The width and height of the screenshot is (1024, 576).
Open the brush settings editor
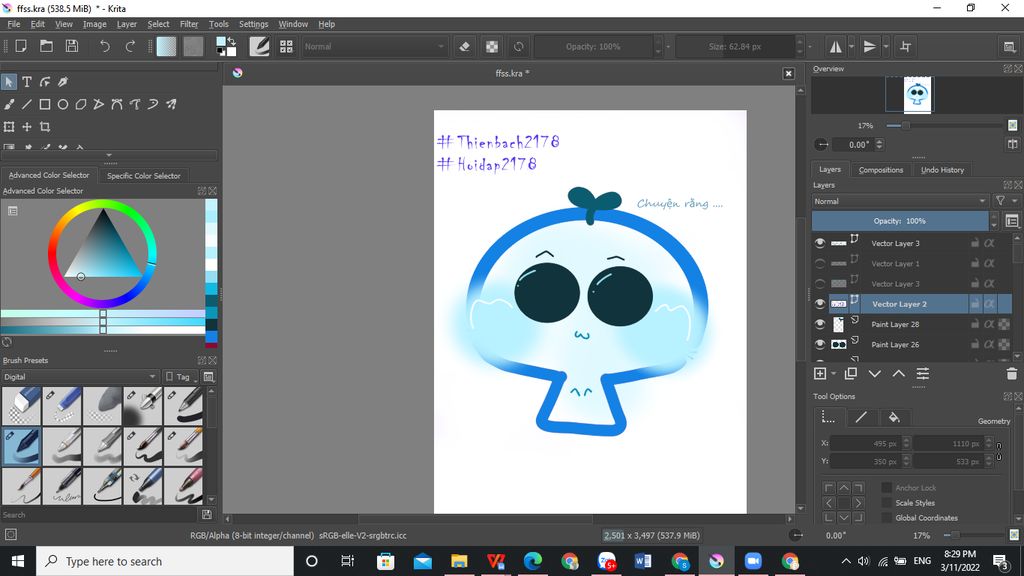(259, 46)
